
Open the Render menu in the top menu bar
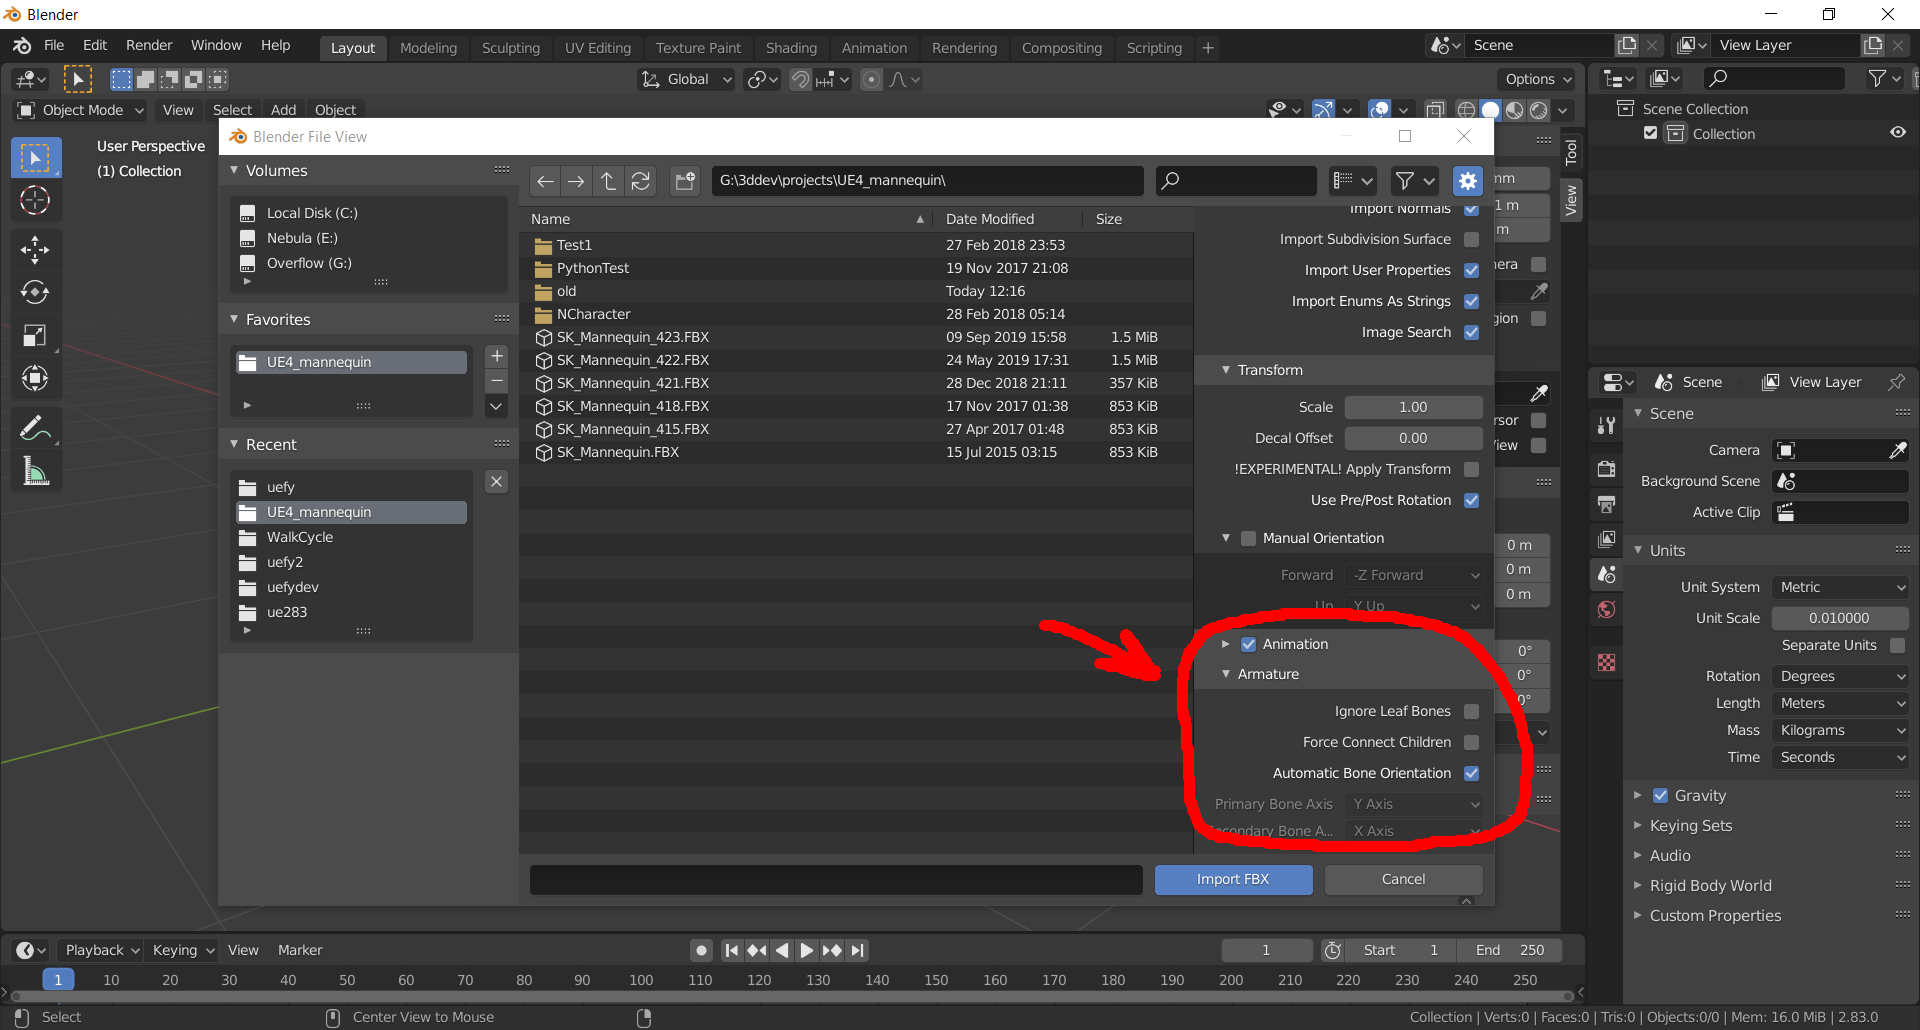tap(148, 45)
